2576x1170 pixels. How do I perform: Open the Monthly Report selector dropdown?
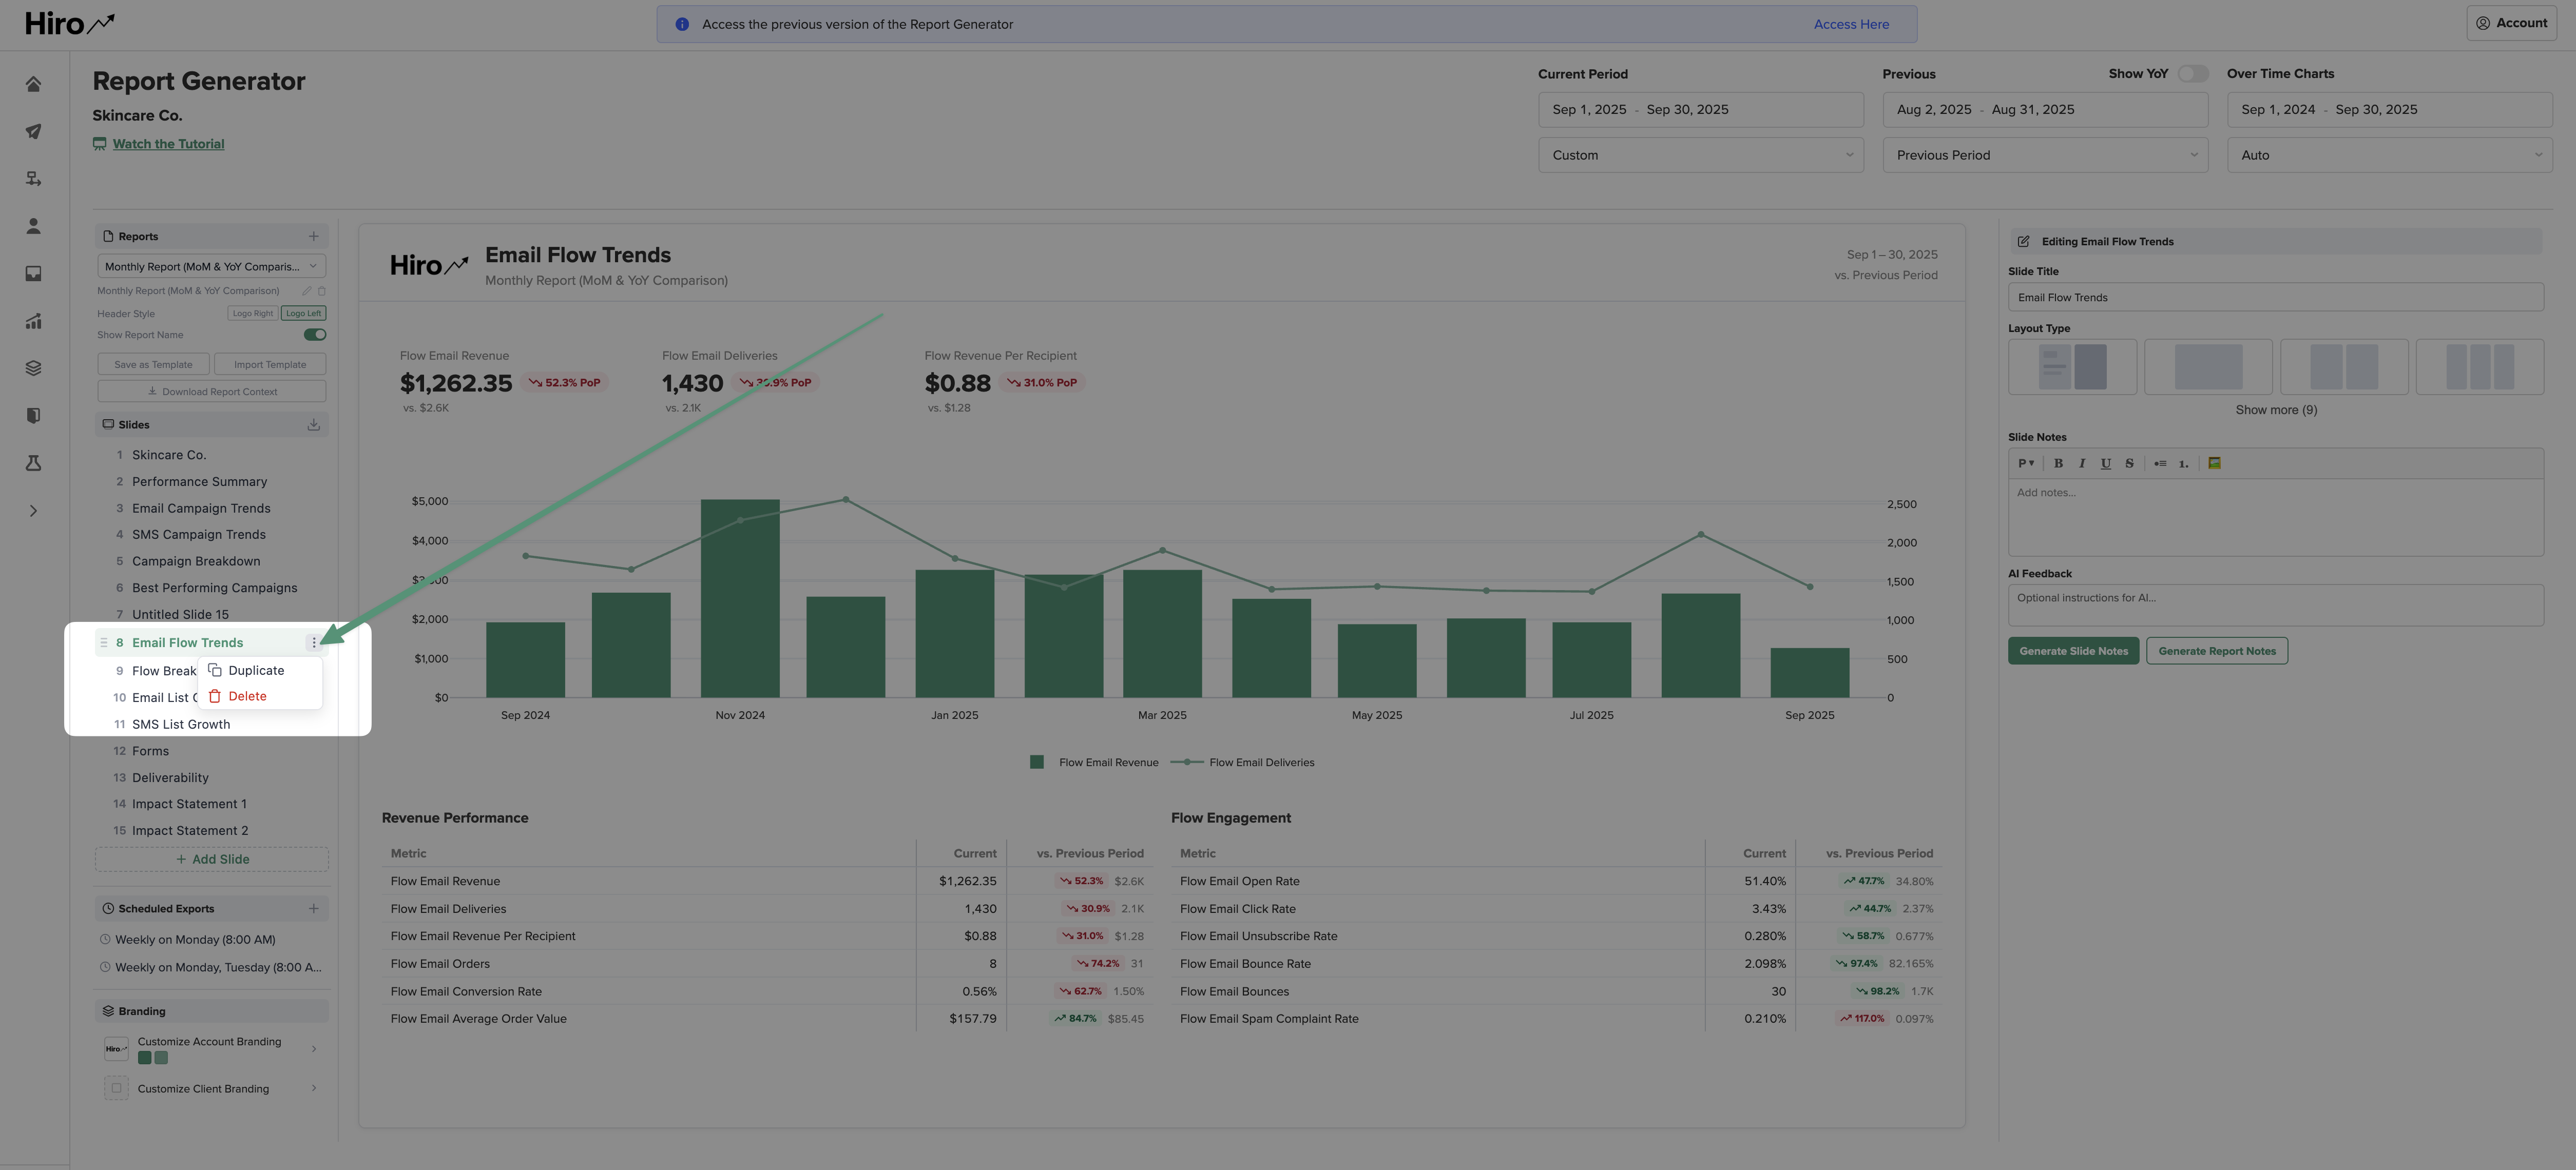pyautogui.click(x=211, y=267)
